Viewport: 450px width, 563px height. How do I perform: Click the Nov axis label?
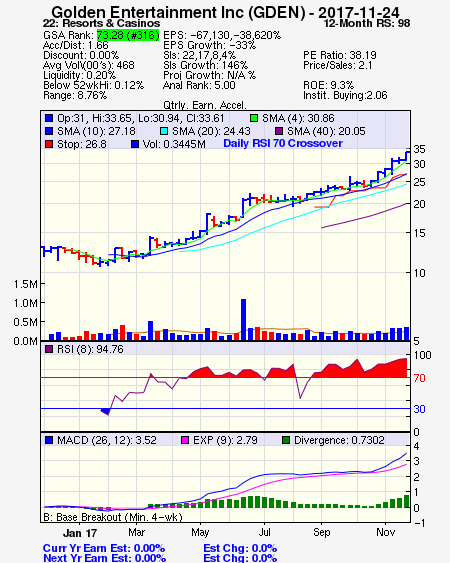(x=385, y=532)
